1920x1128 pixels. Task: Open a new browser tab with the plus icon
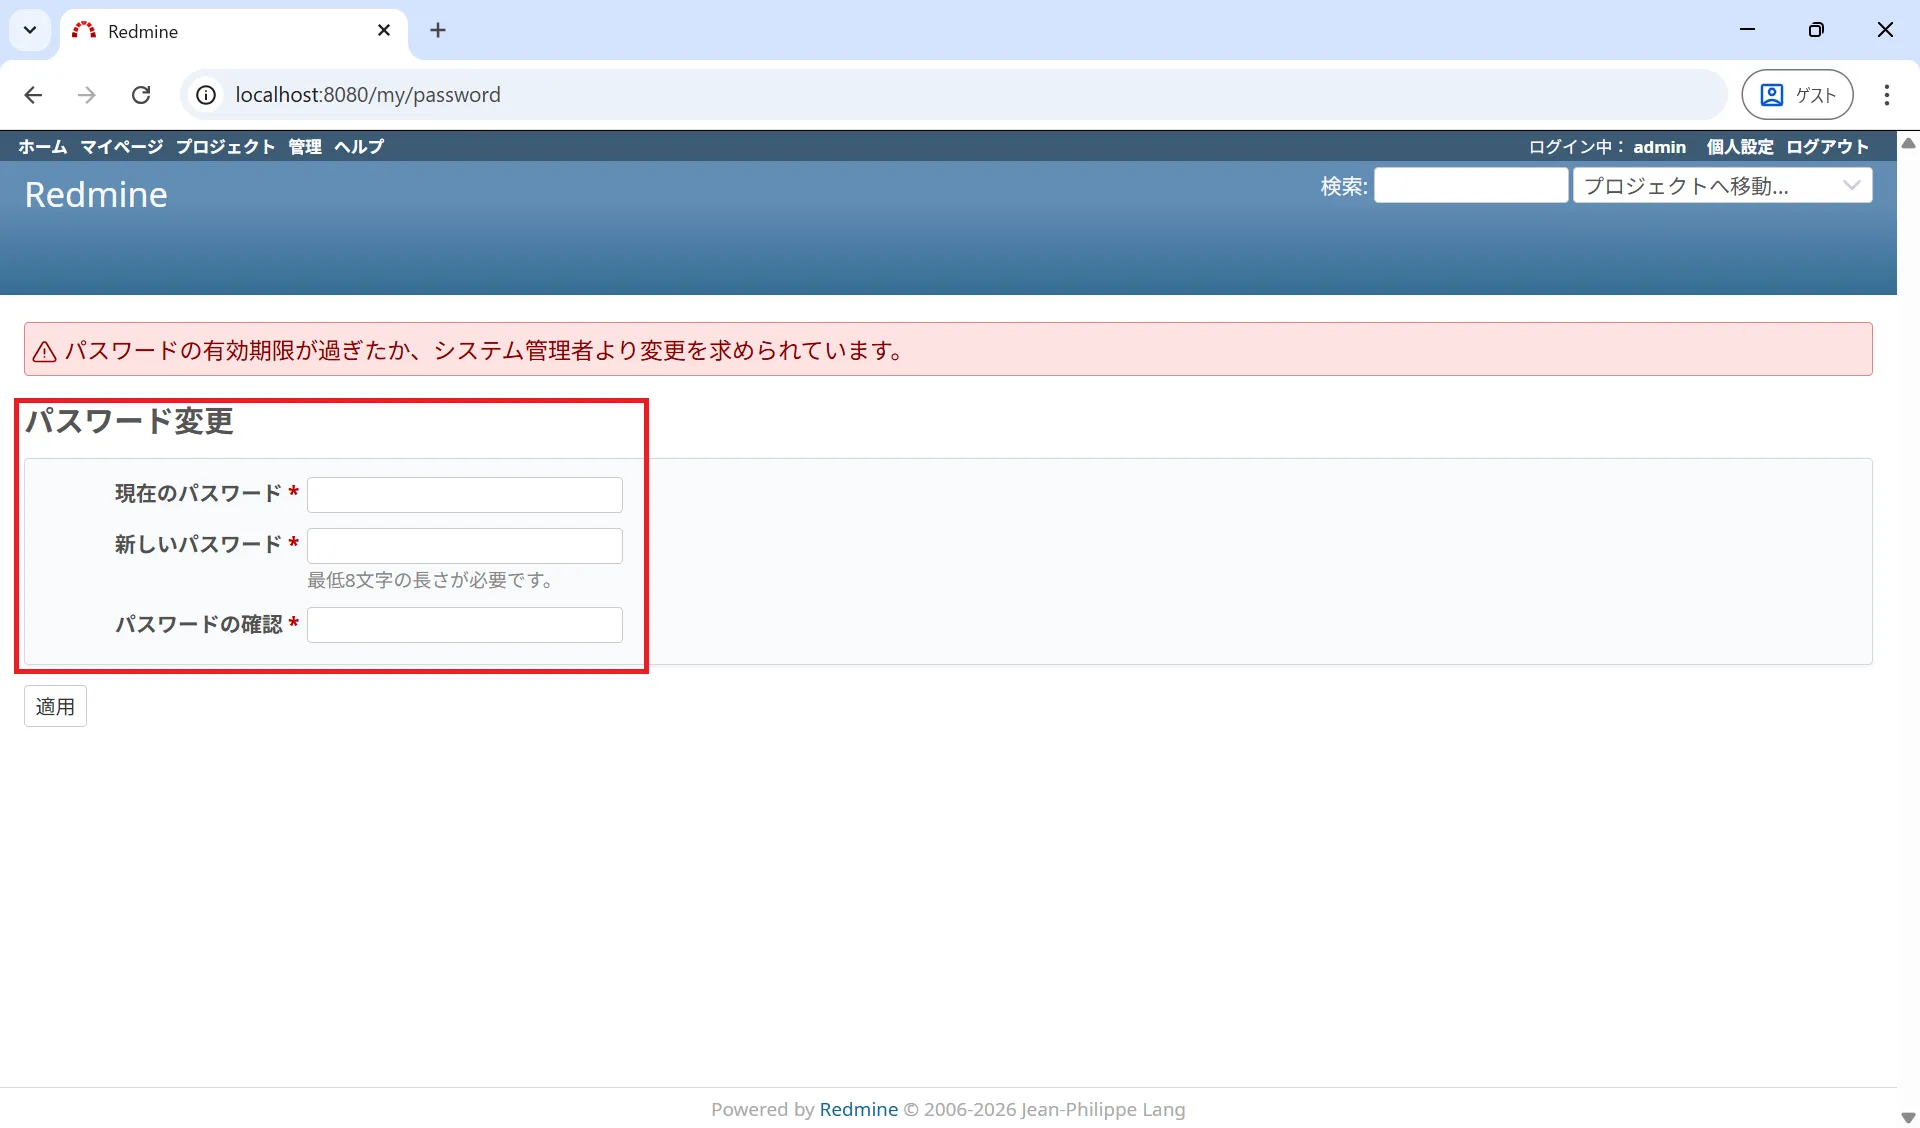click(438, 30)
